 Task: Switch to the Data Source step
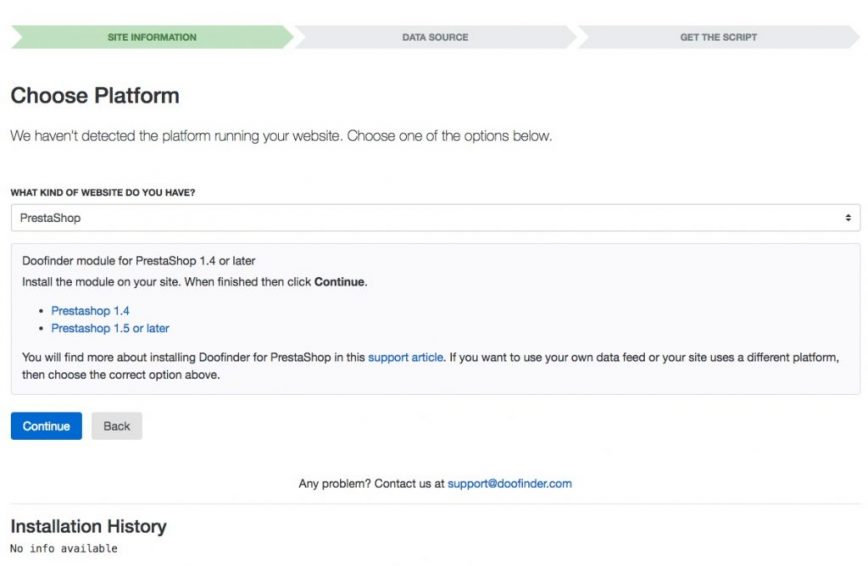(x=435, y=37)
